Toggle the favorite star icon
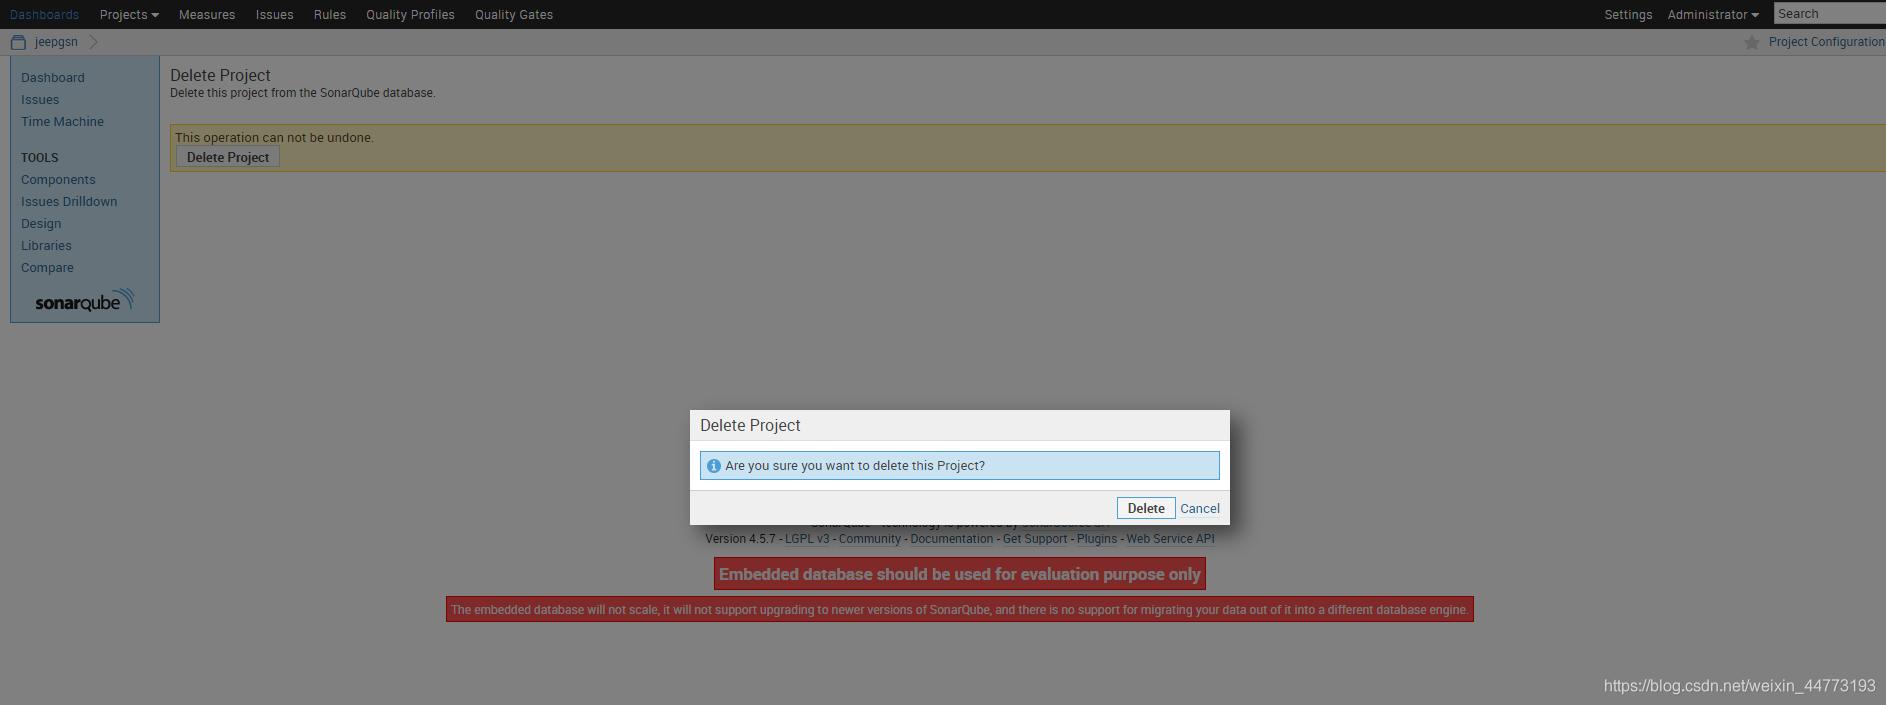This screenshot has width=1886, height=705. tap(1752, 42)
